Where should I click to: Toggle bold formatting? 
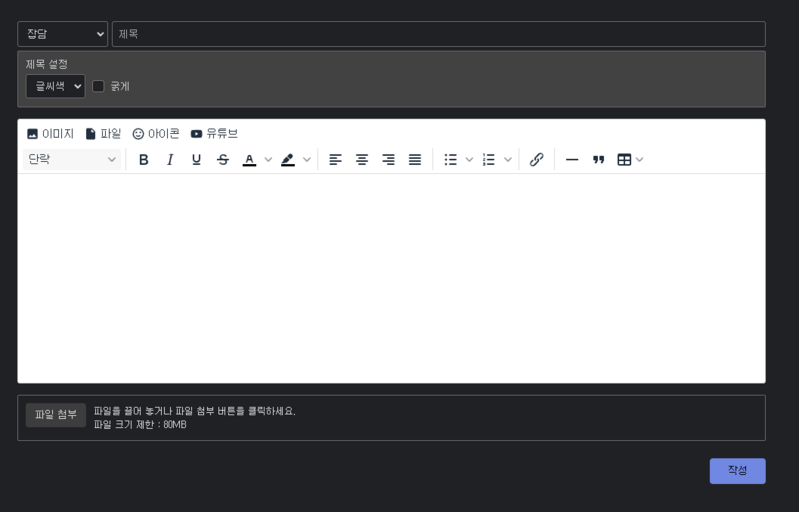pos(144,160)
